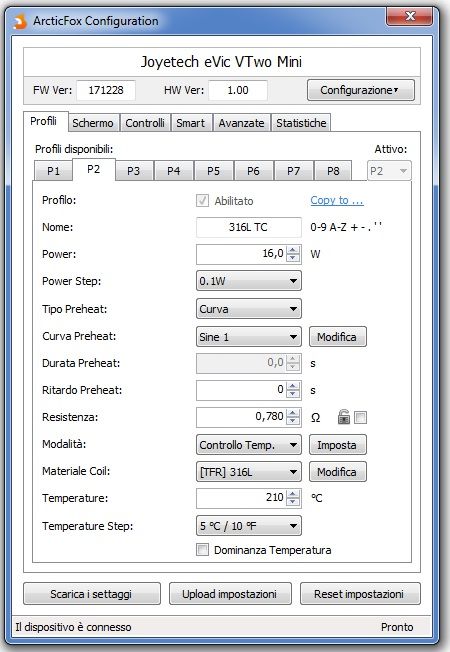Open the Modalità Controllo Temp. dropdown

(x=249, y=445)
